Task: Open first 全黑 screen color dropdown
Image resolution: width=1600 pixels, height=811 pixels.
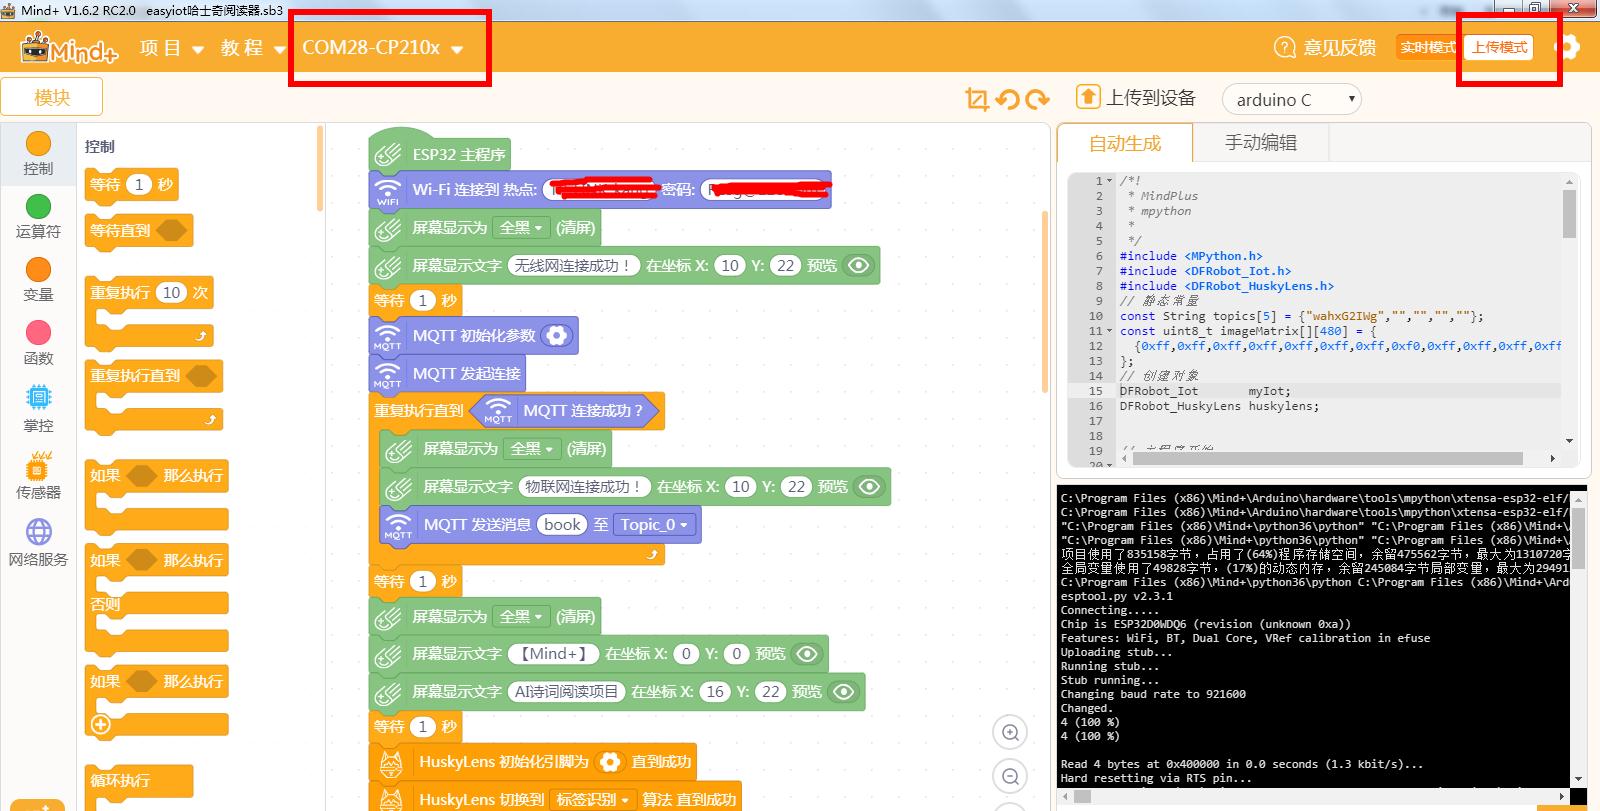Action: click(521, 228)
